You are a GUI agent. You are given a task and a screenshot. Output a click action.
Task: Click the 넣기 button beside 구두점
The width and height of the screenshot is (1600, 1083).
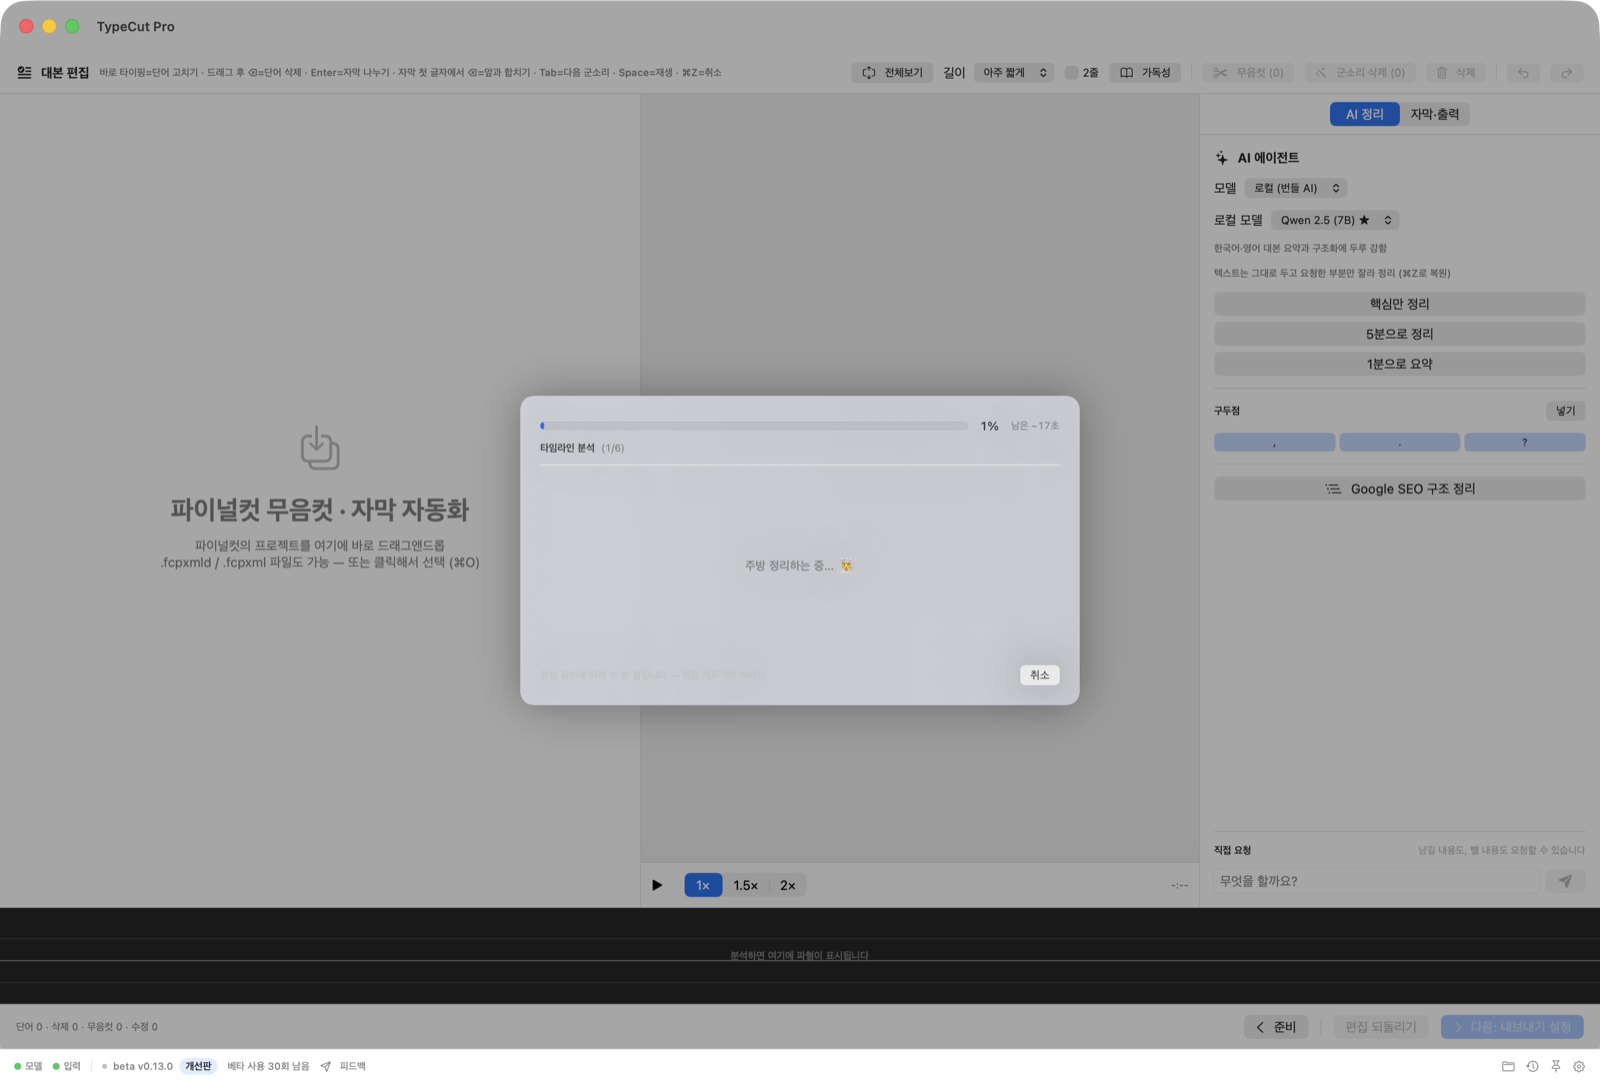[x=1565, y=411]
